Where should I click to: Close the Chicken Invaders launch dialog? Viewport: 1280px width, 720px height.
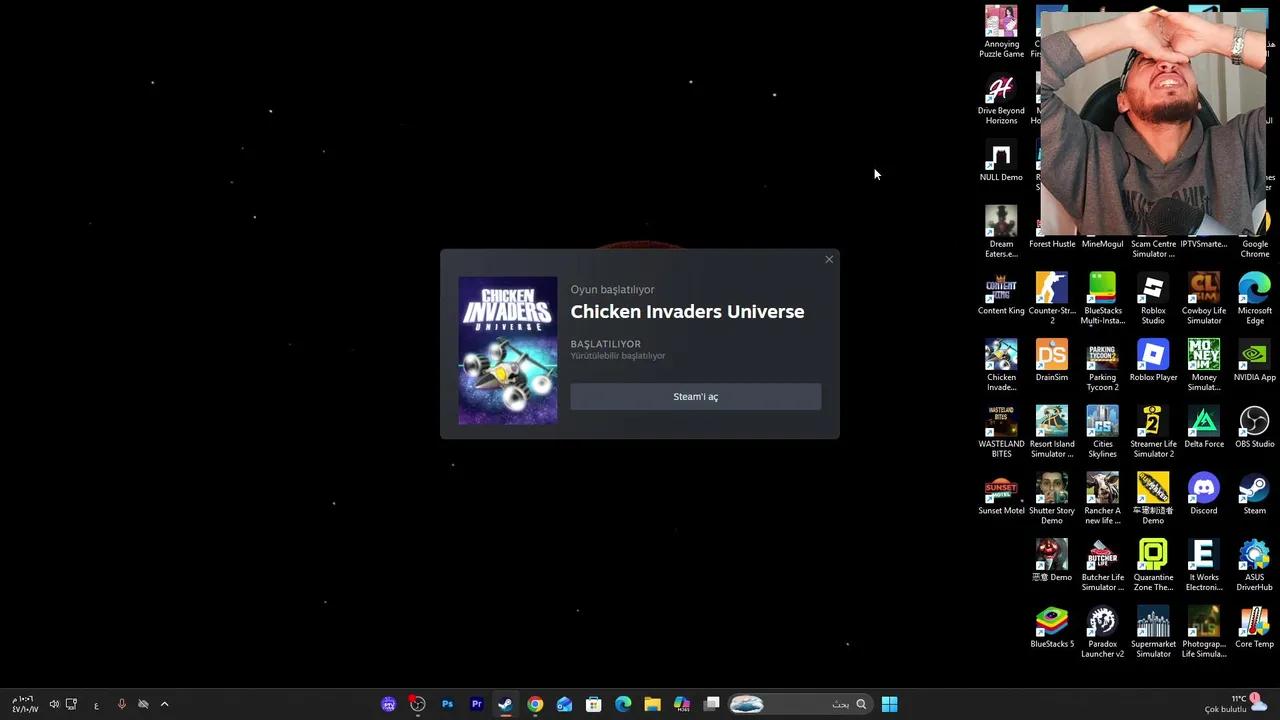pyautogui.click(x=829, y=260)
